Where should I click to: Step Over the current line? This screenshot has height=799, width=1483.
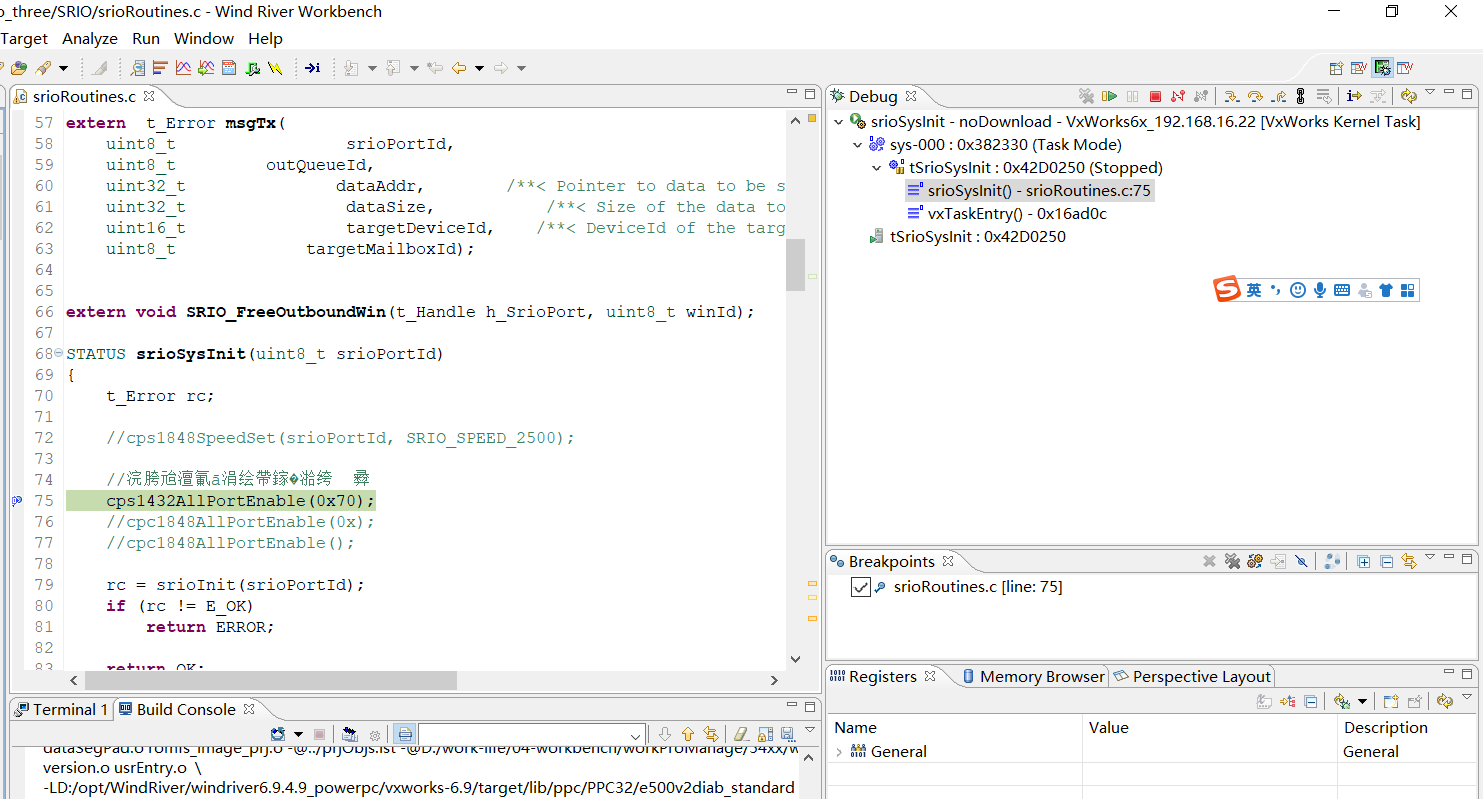point(1257,96)
